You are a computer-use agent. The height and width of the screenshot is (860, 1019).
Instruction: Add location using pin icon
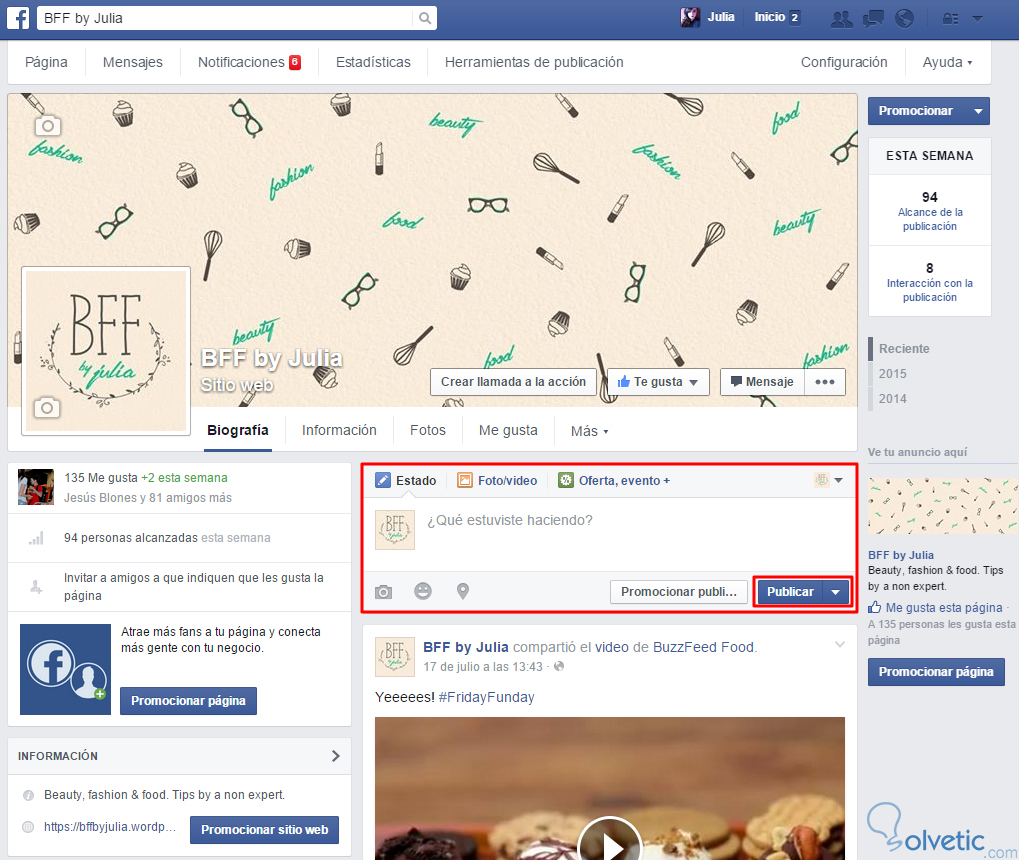click(x=463, y=591)
